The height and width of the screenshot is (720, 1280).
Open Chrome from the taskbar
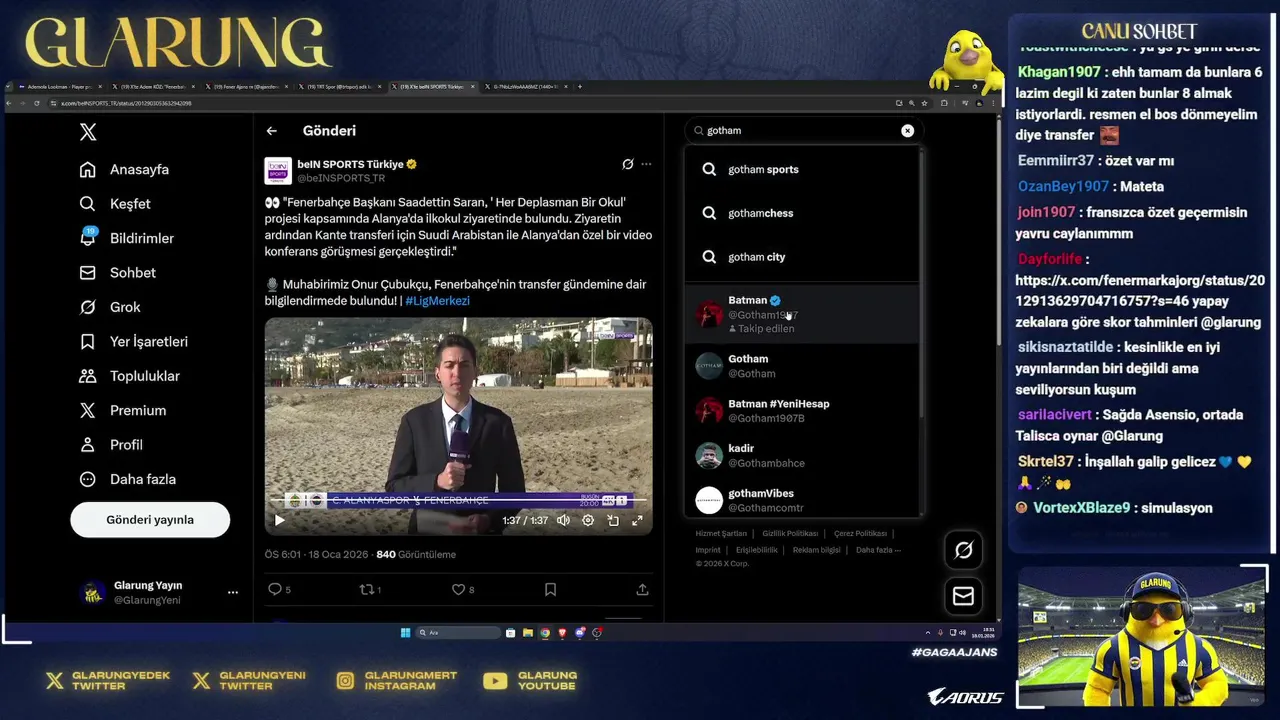pyautogui.click(x=545, y=633)
